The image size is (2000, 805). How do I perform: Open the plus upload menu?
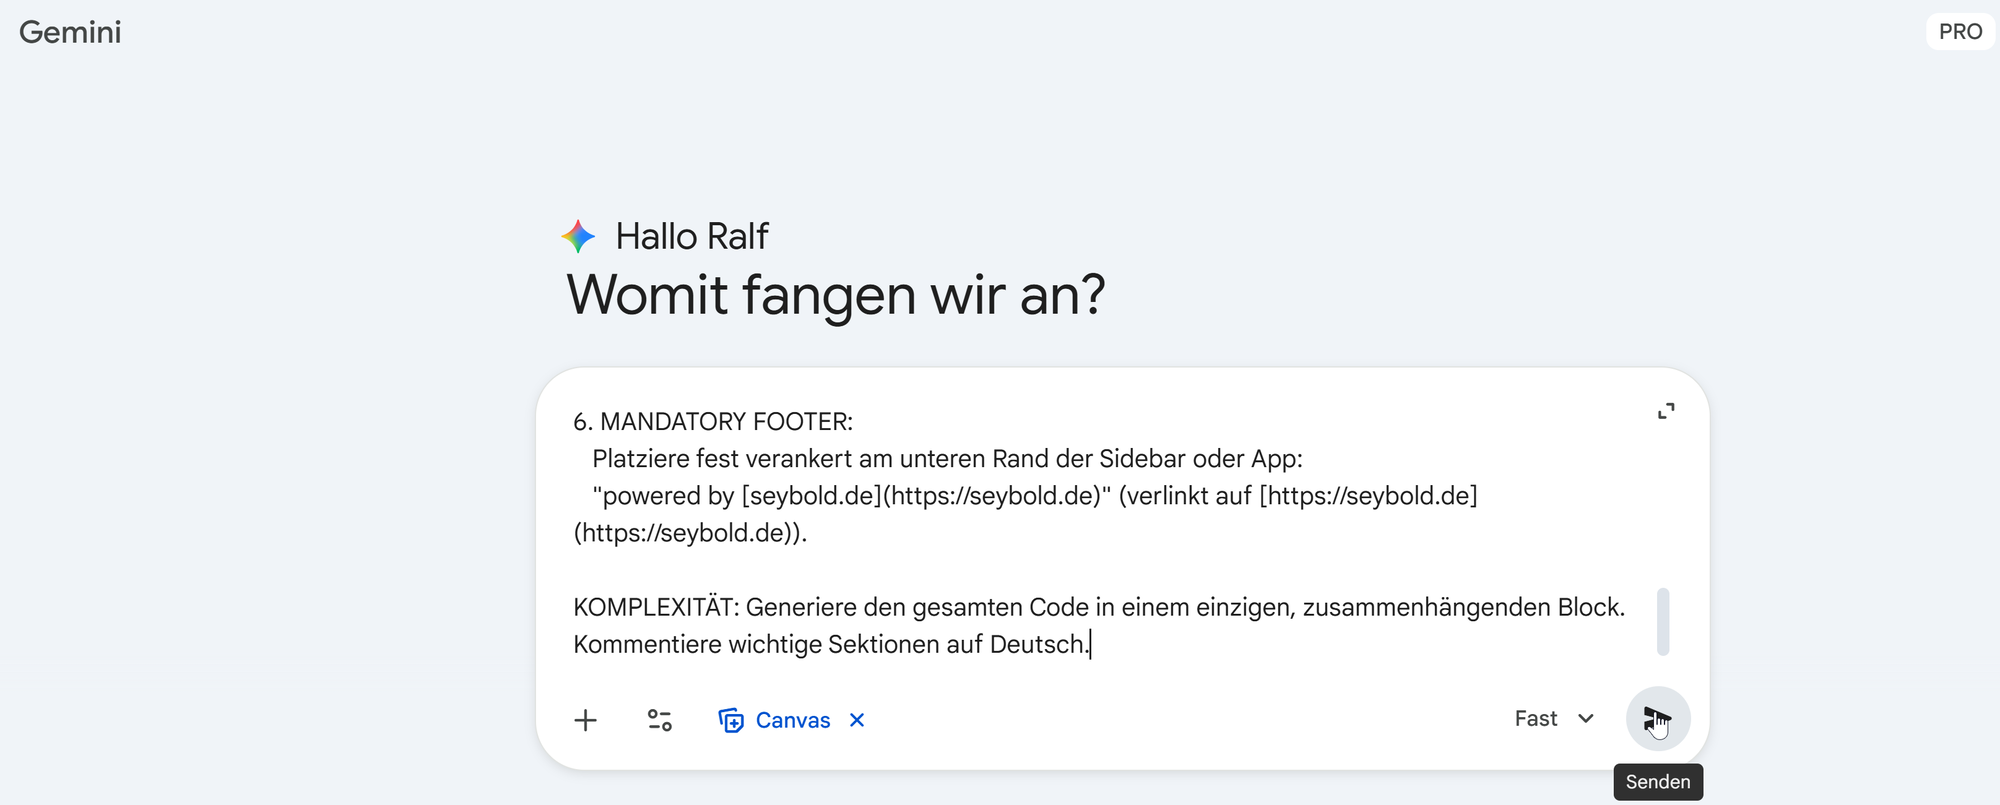(x=586, y=720)
